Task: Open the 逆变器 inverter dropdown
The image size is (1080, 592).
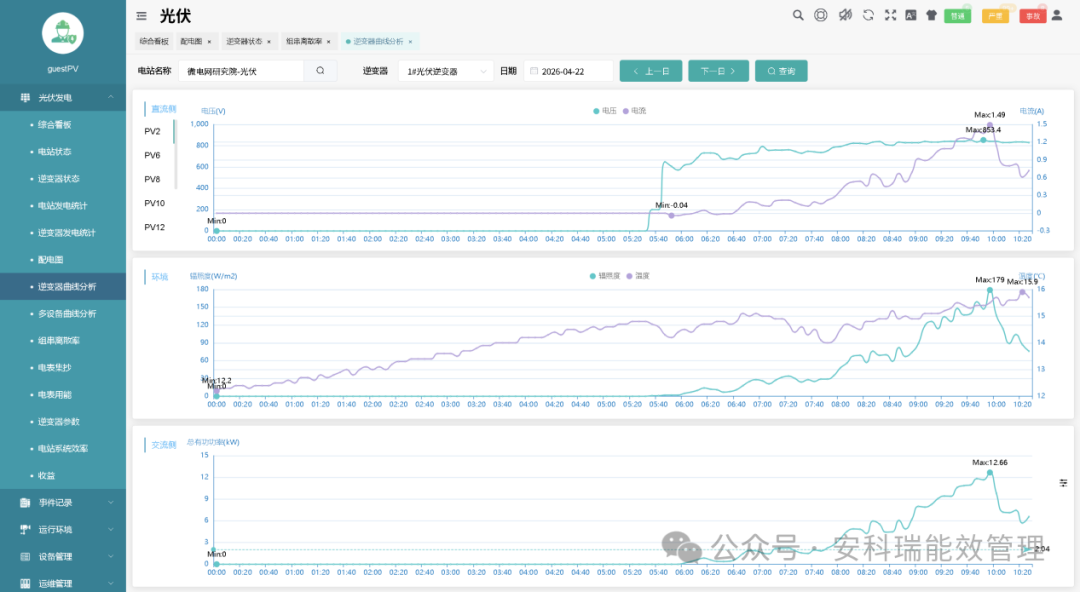Action: click(x=446, y=71)
